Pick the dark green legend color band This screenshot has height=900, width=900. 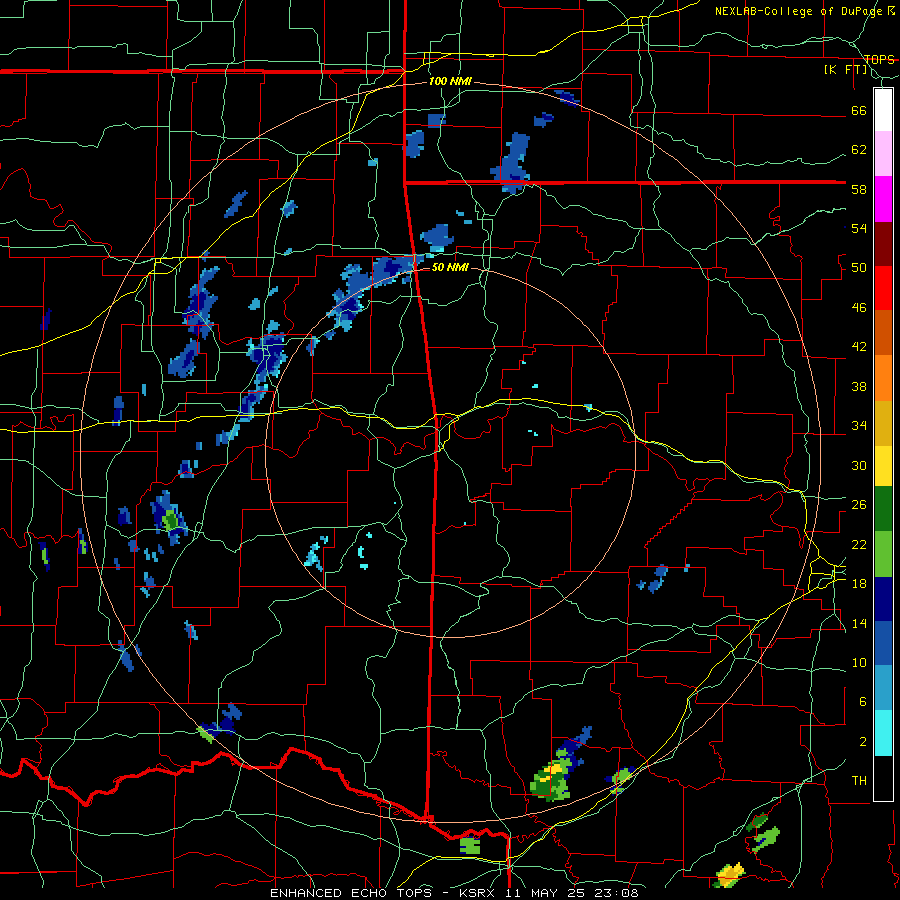click(x=883, y=509)
